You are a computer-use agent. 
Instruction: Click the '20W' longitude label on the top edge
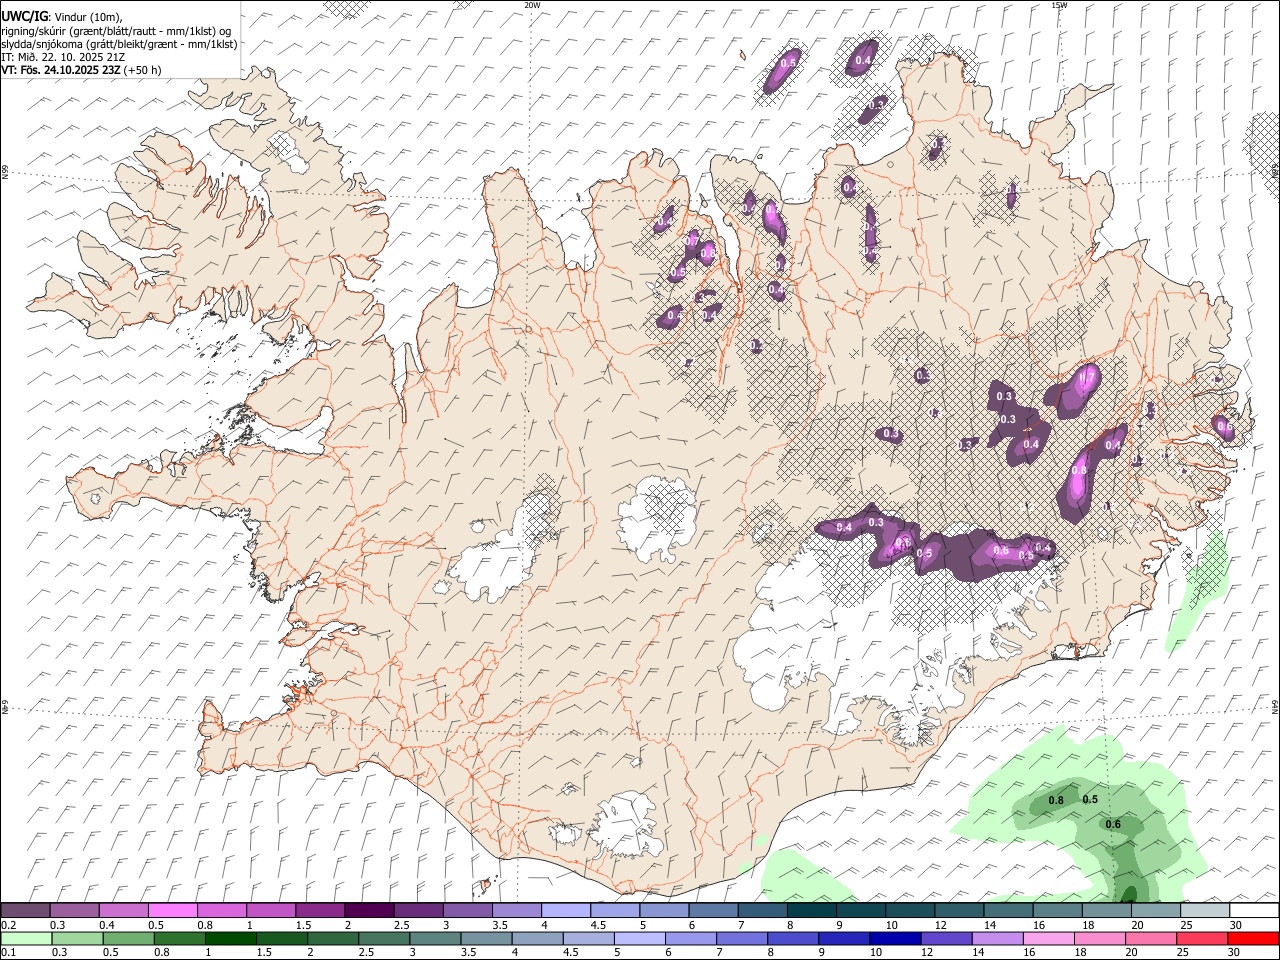click(532, 5)
